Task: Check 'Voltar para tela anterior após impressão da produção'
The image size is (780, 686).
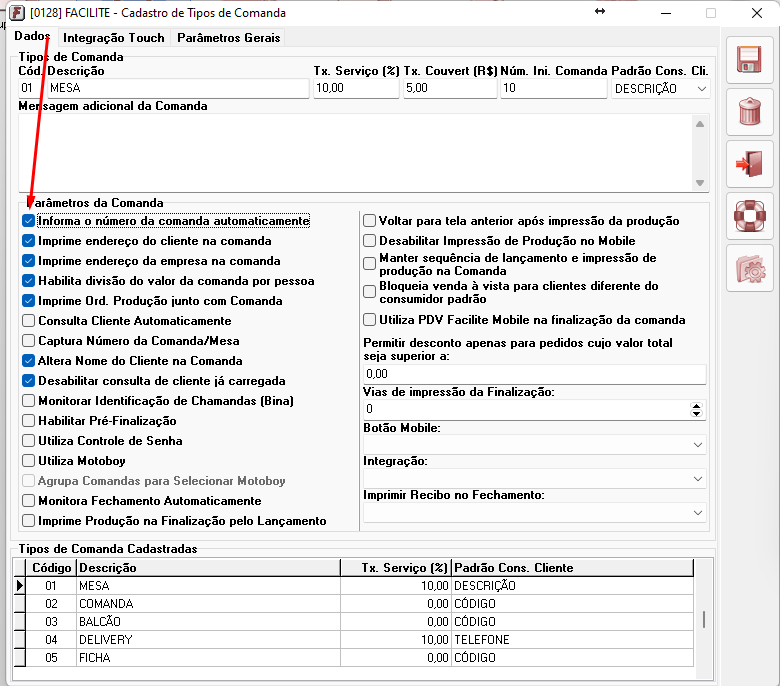Action: pos(369,221)
